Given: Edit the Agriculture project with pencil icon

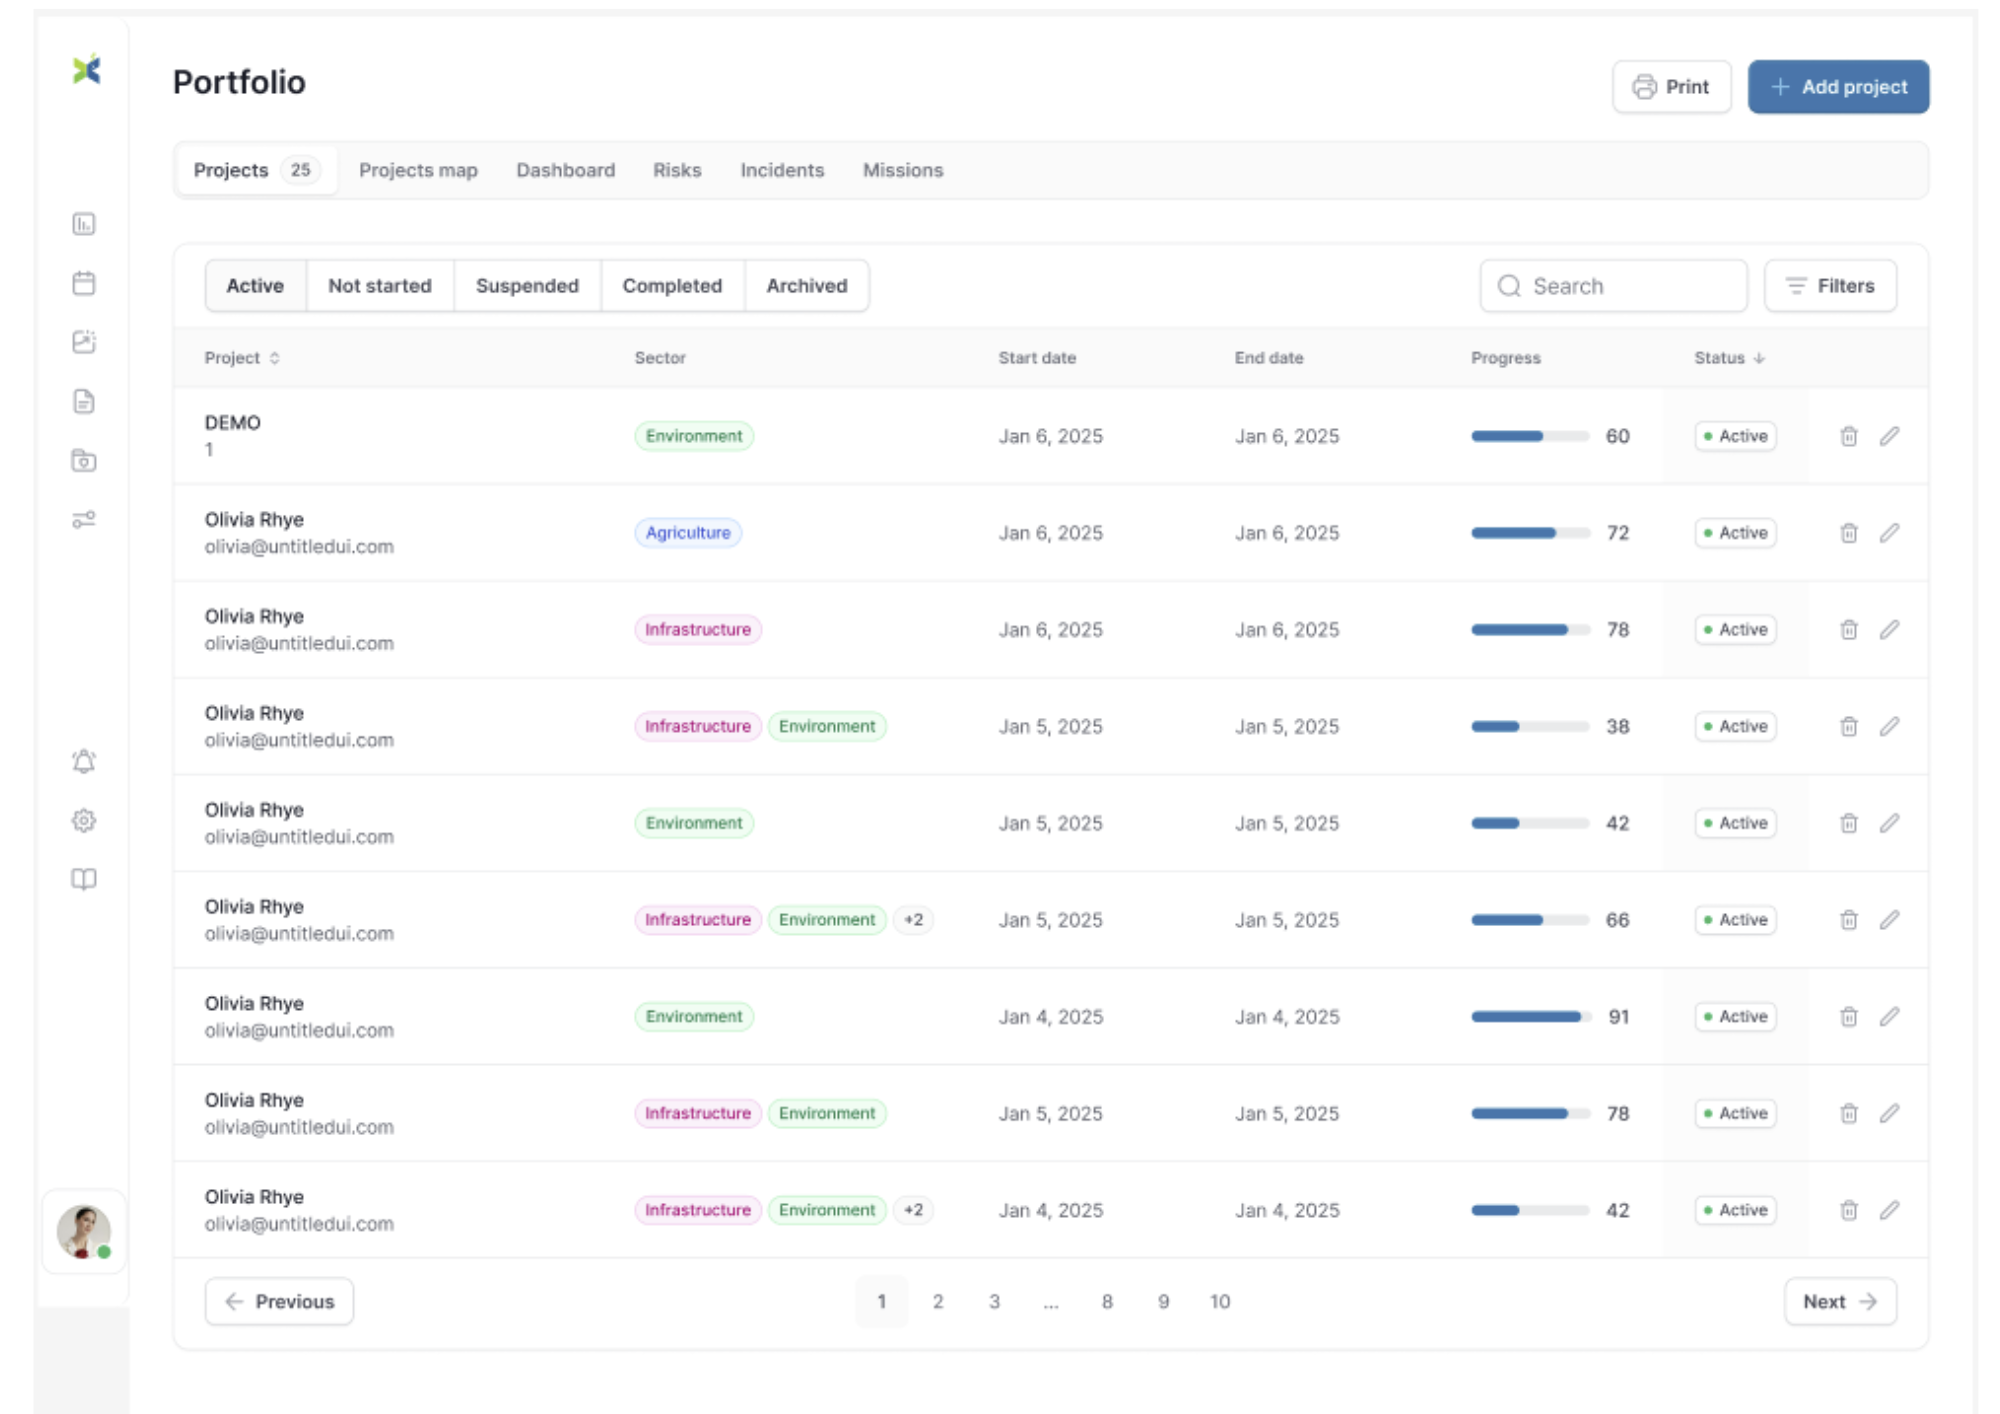Looking at the screenshot, I should (x=1888, y=533).
